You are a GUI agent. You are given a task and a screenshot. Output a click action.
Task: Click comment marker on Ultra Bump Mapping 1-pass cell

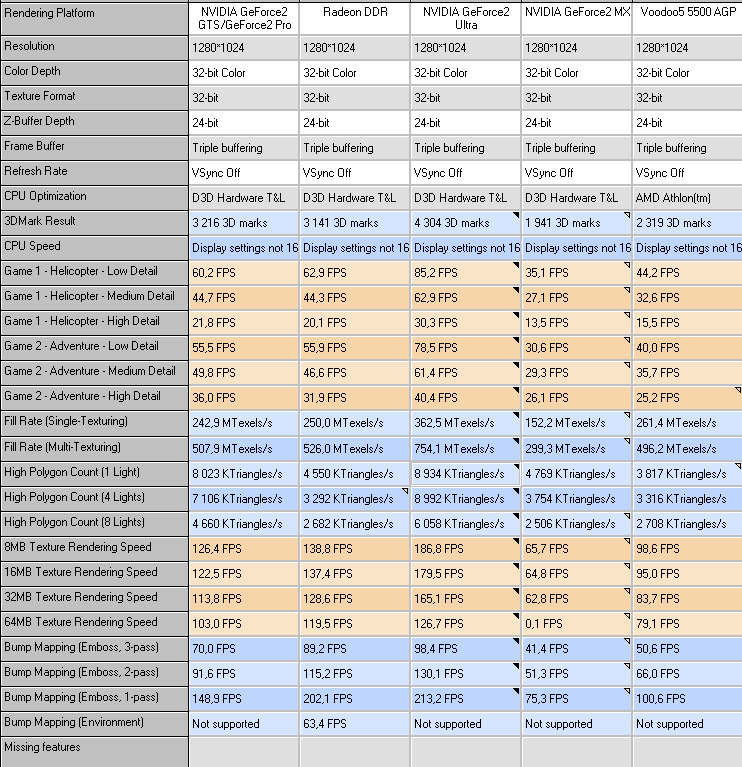pos(516,691)
